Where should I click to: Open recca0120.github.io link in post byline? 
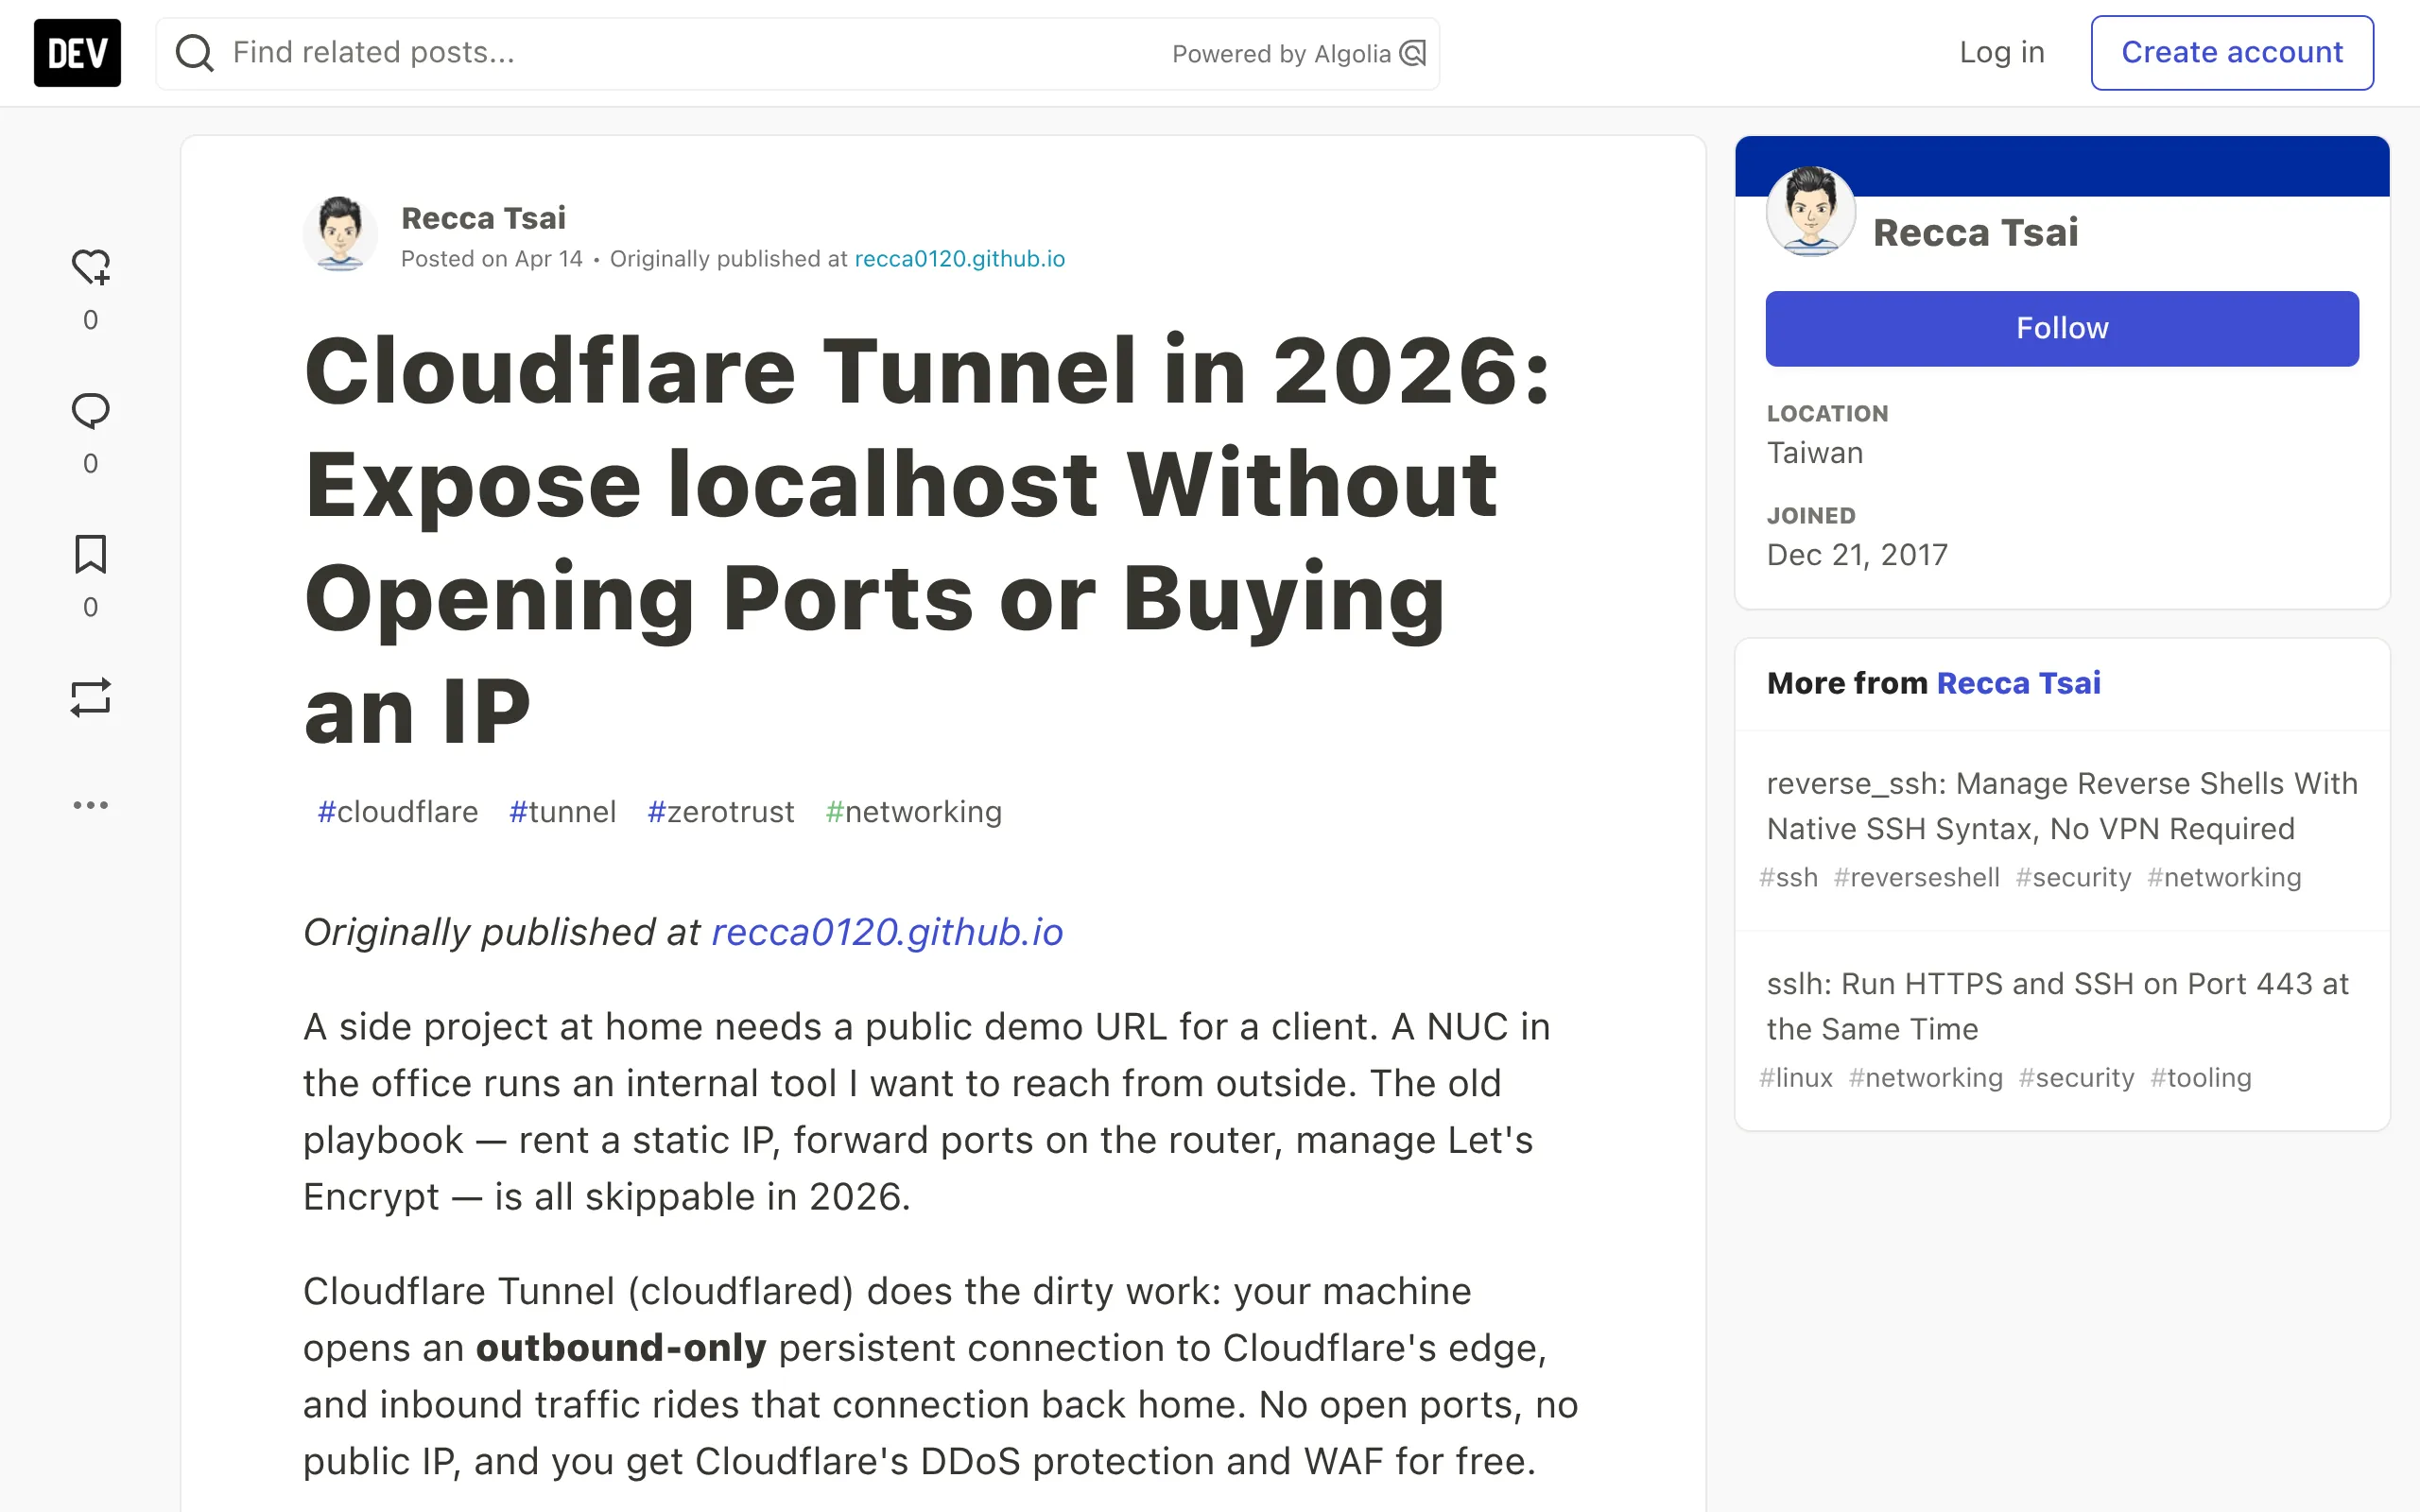point(959,259)
